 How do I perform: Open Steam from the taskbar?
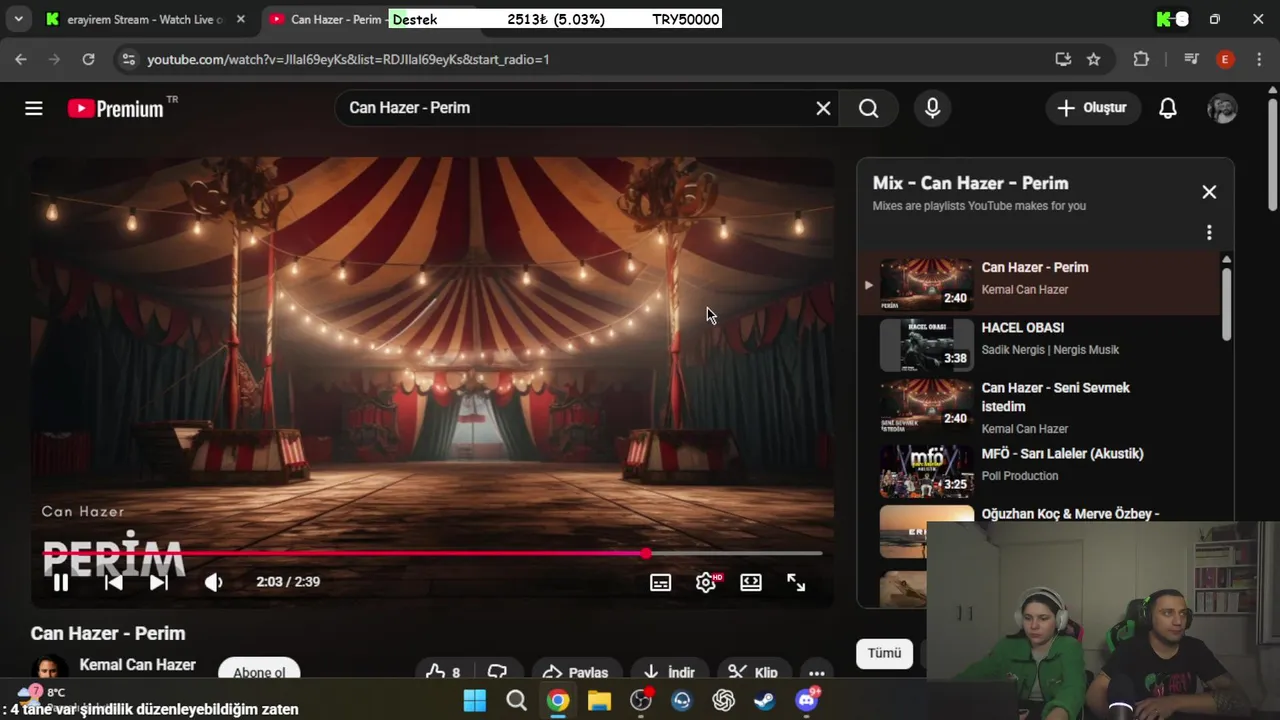pyautogui.click(x=765, y=700)
